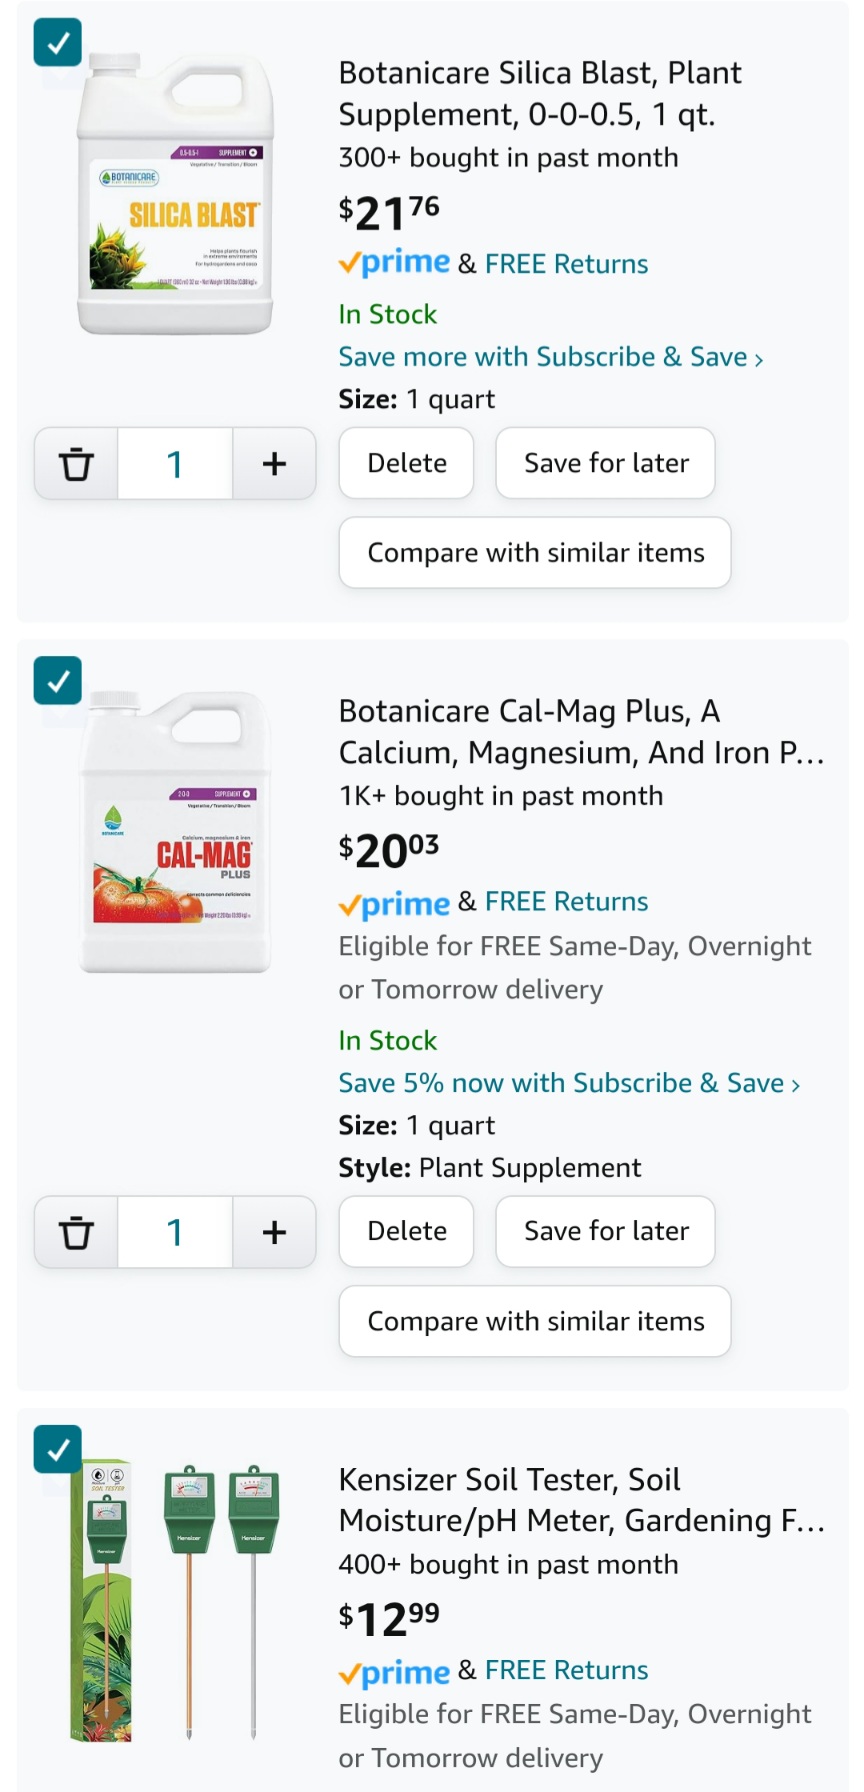
Task: Open the Kensizer Soil Tester product title
Action: 580,1500
